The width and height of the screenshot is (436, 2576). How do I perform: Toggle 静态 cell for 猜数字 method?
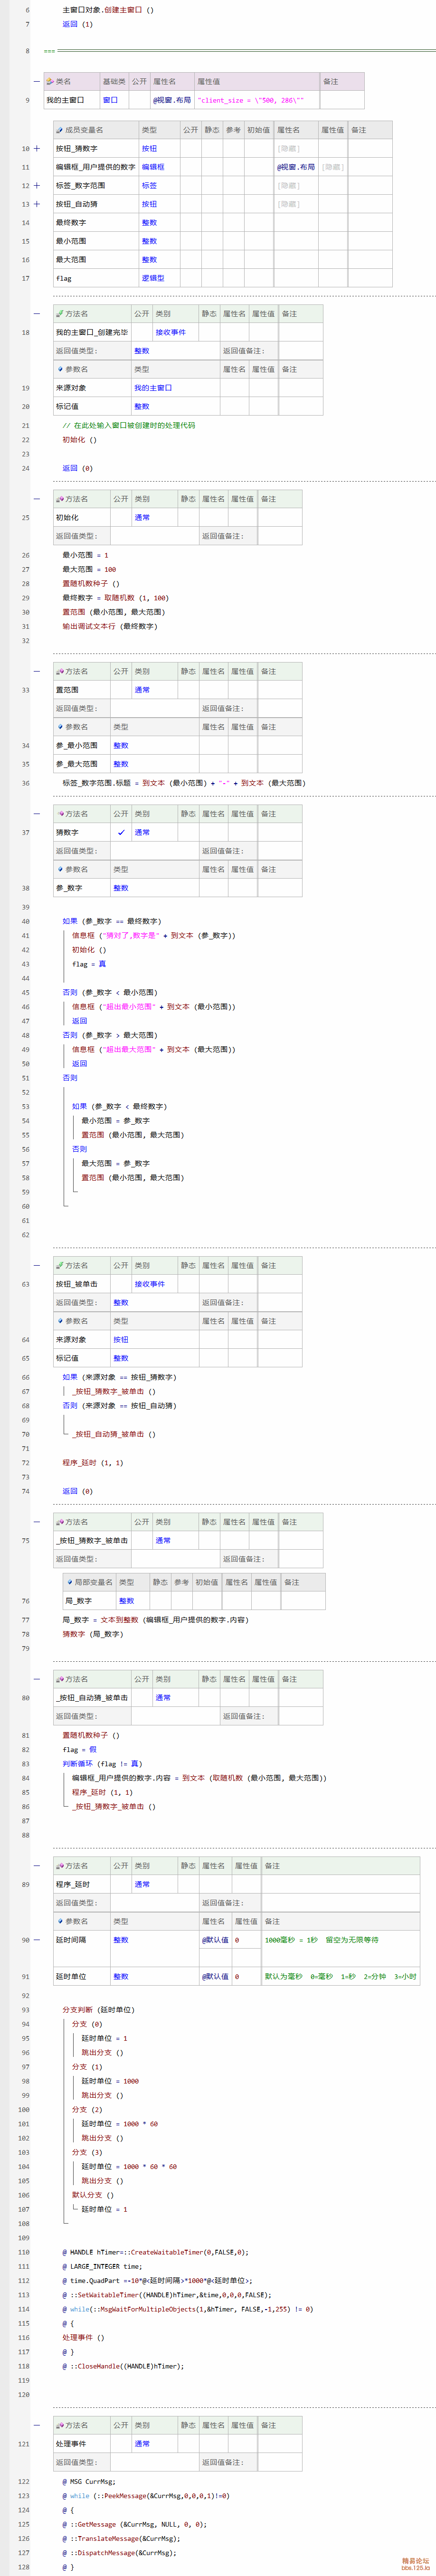tap(189, 832)
